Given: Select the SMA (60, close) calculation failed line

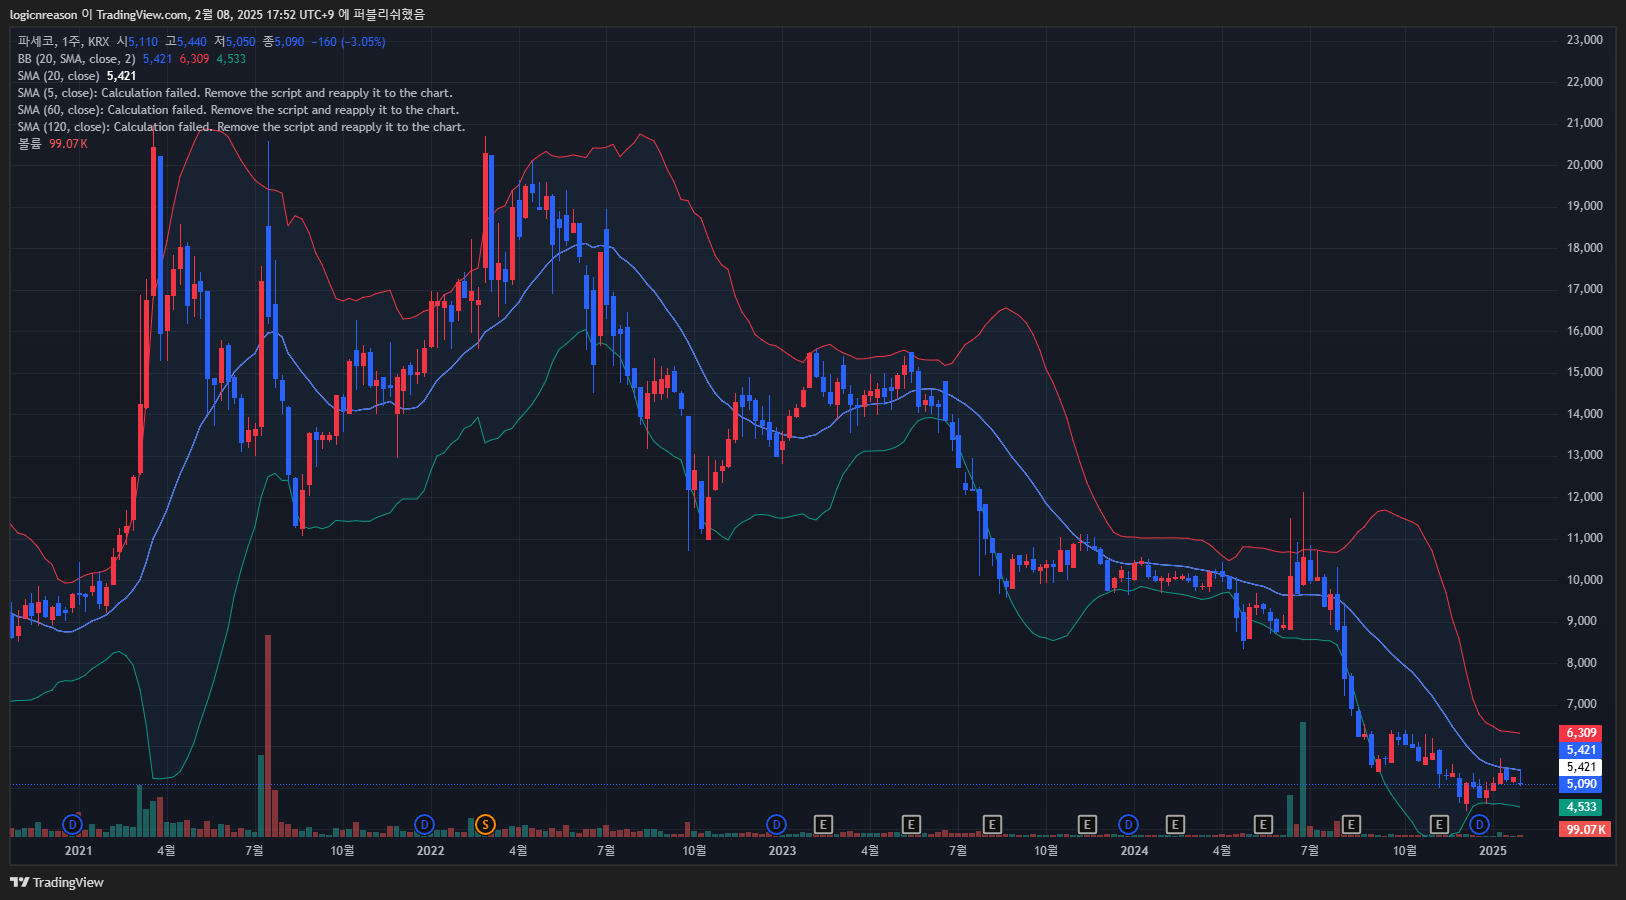Looking at the screenshot, I should point(238,110).
